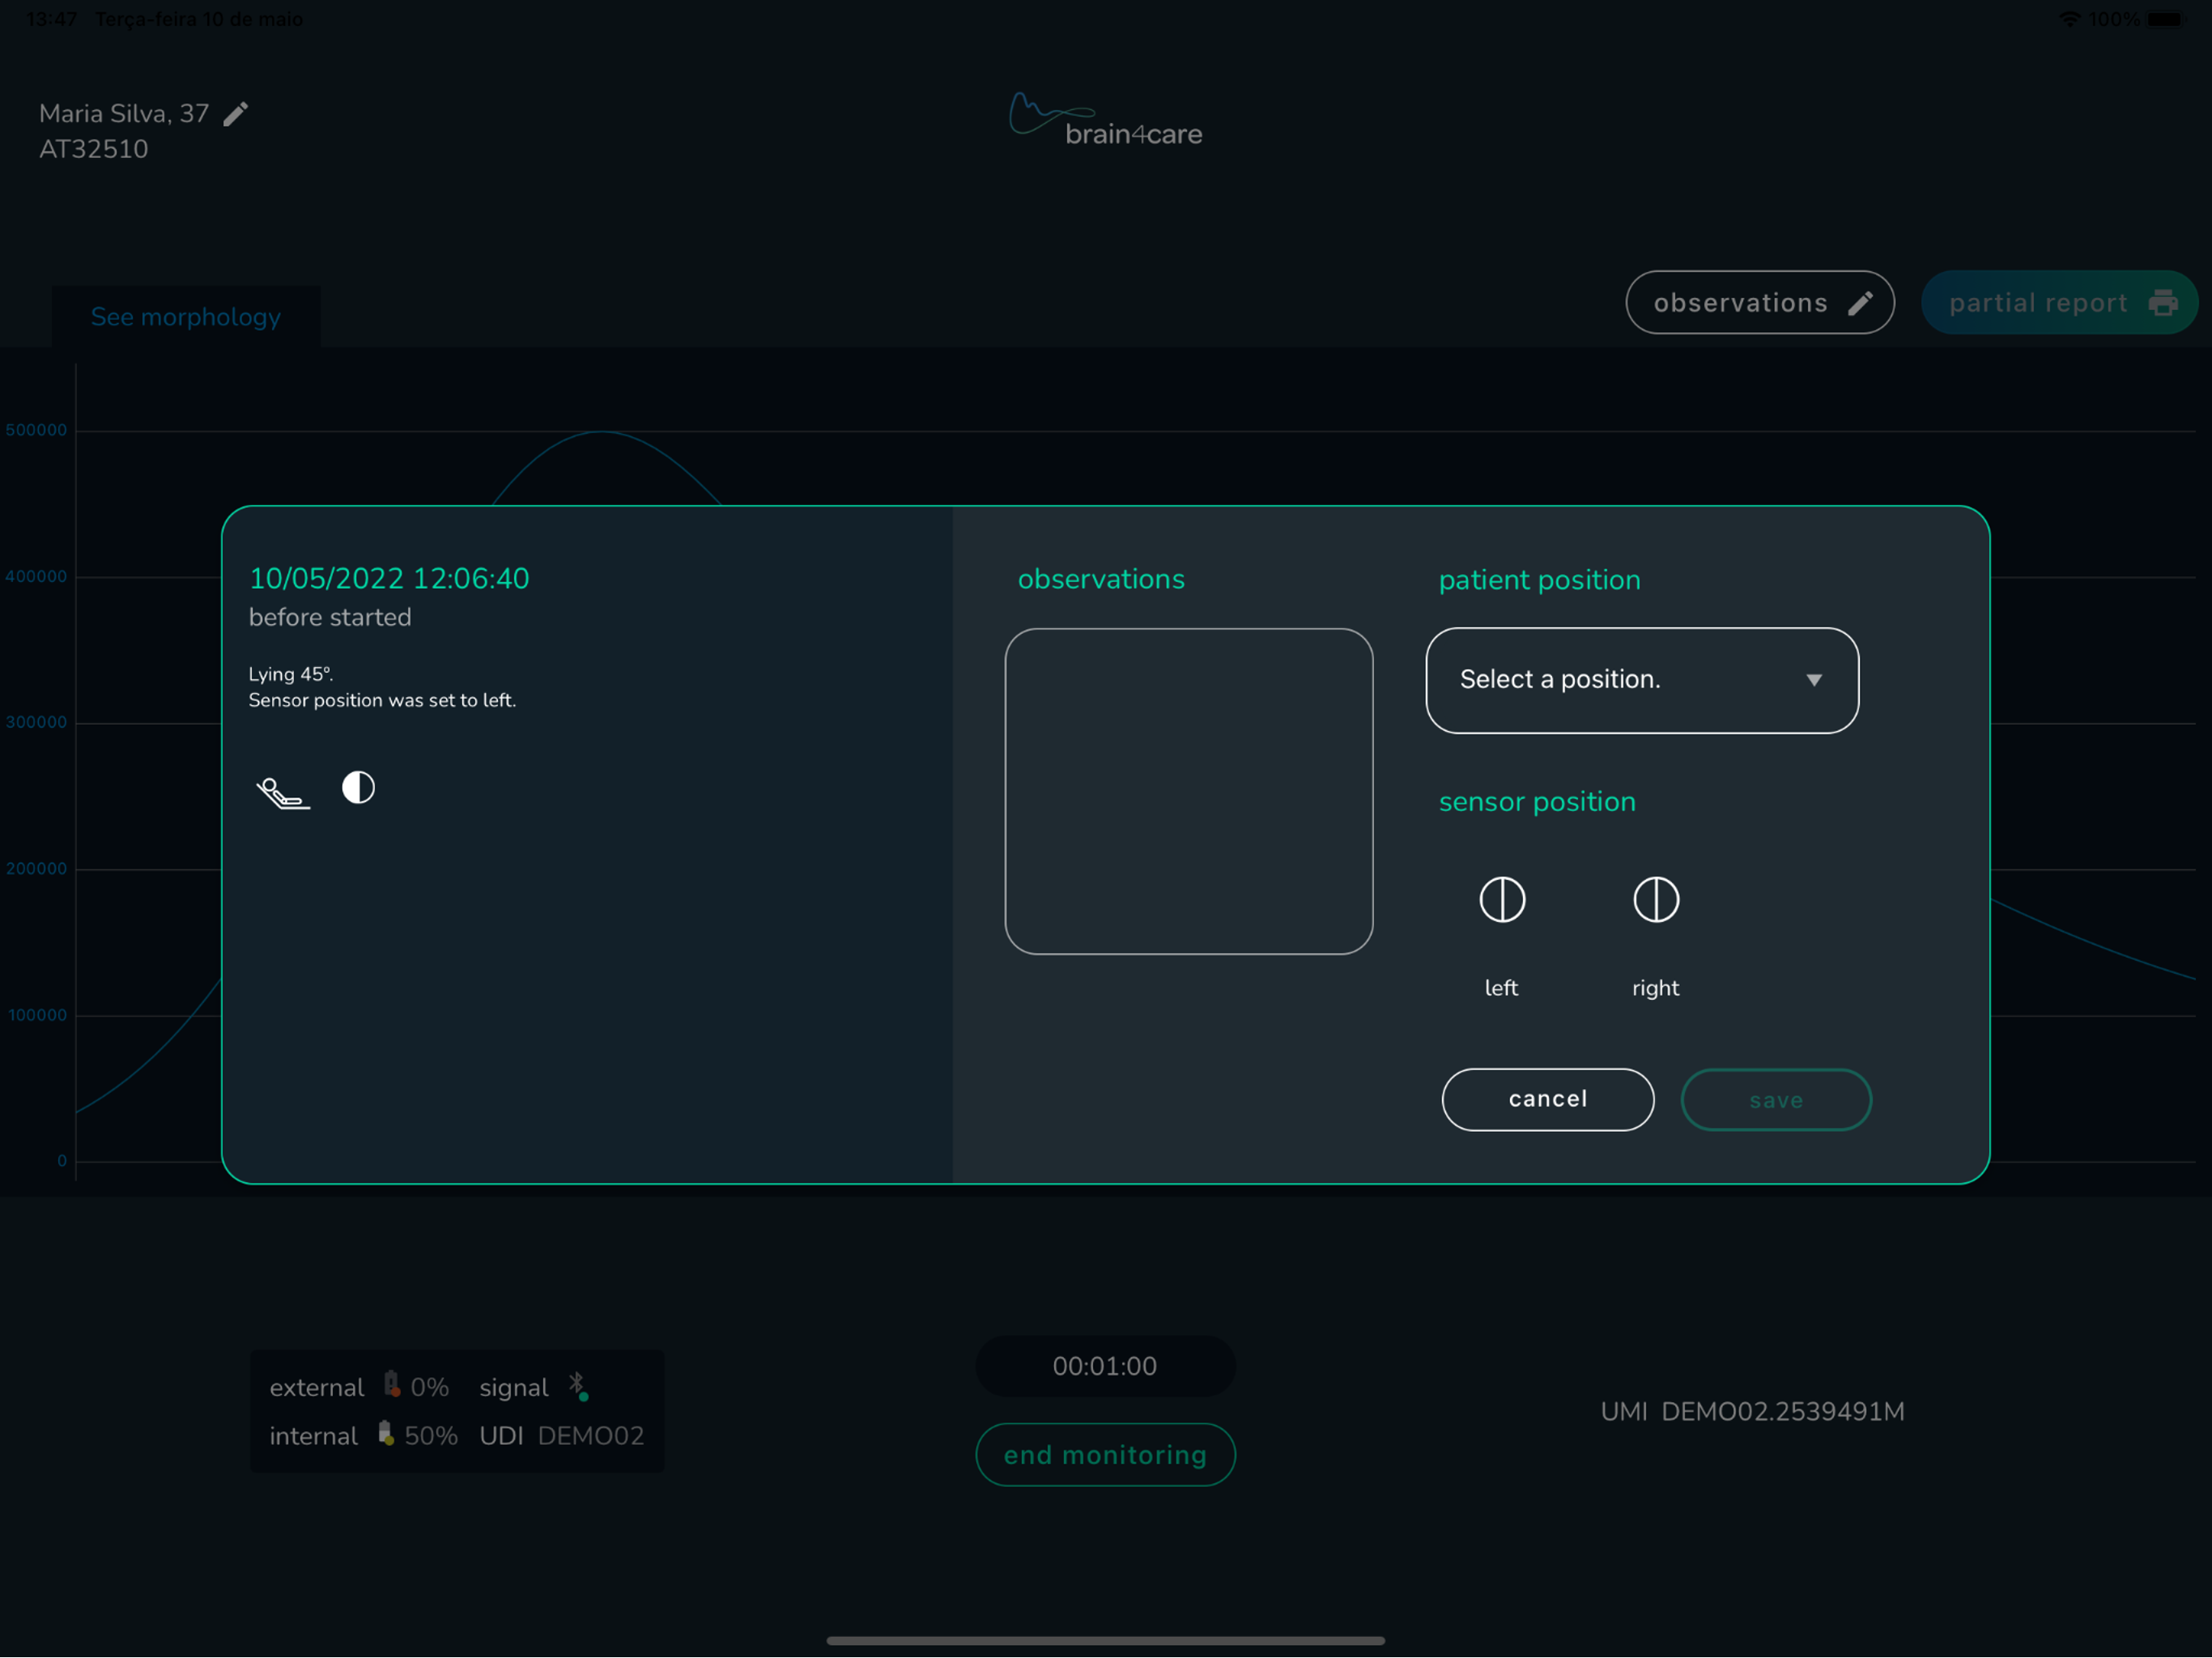
Task: Click the 13:47 clock in status bar
Action: (51, 19)
